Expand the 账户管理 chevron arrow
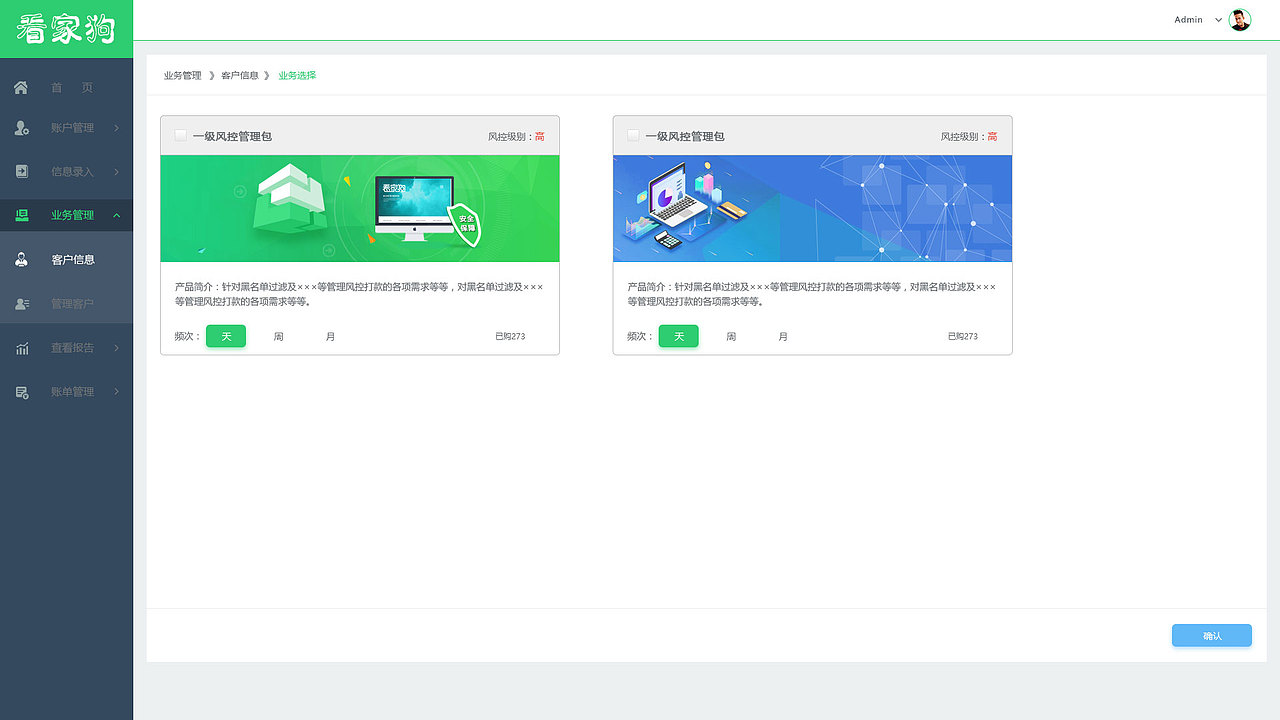 (116, 128)
